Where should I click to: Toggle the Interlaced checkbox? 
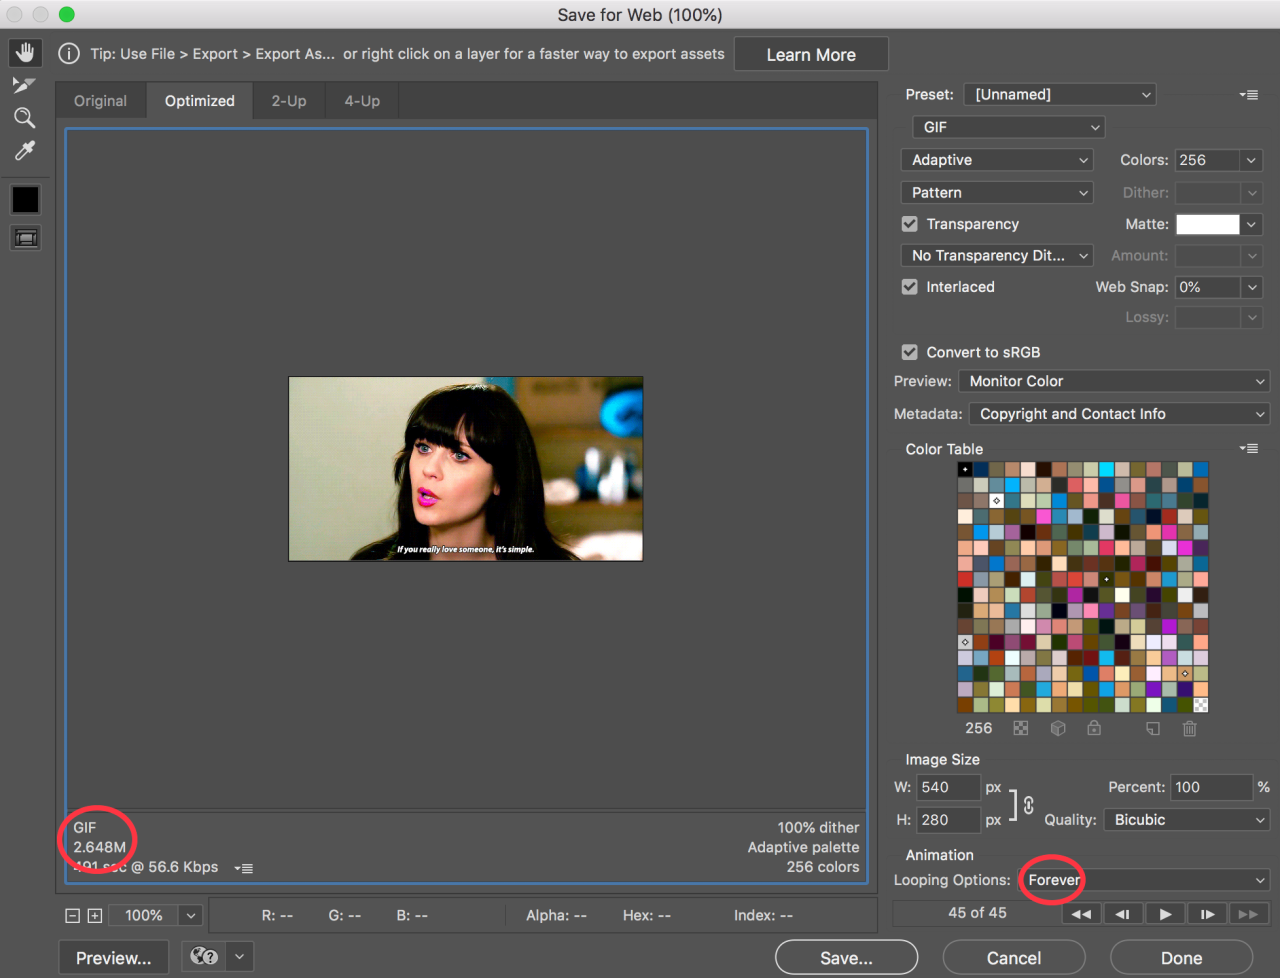coord(910,287)
